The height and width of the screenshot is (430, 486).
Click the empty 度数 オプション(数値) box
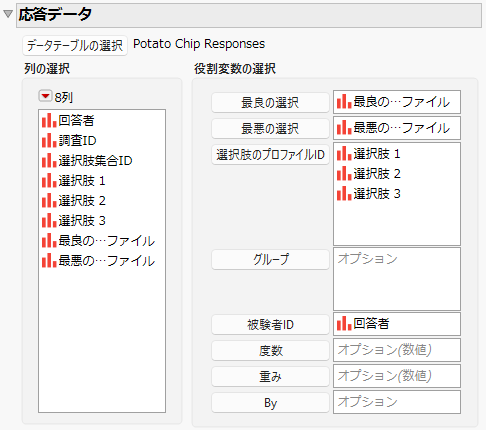[x=397, y=350]
